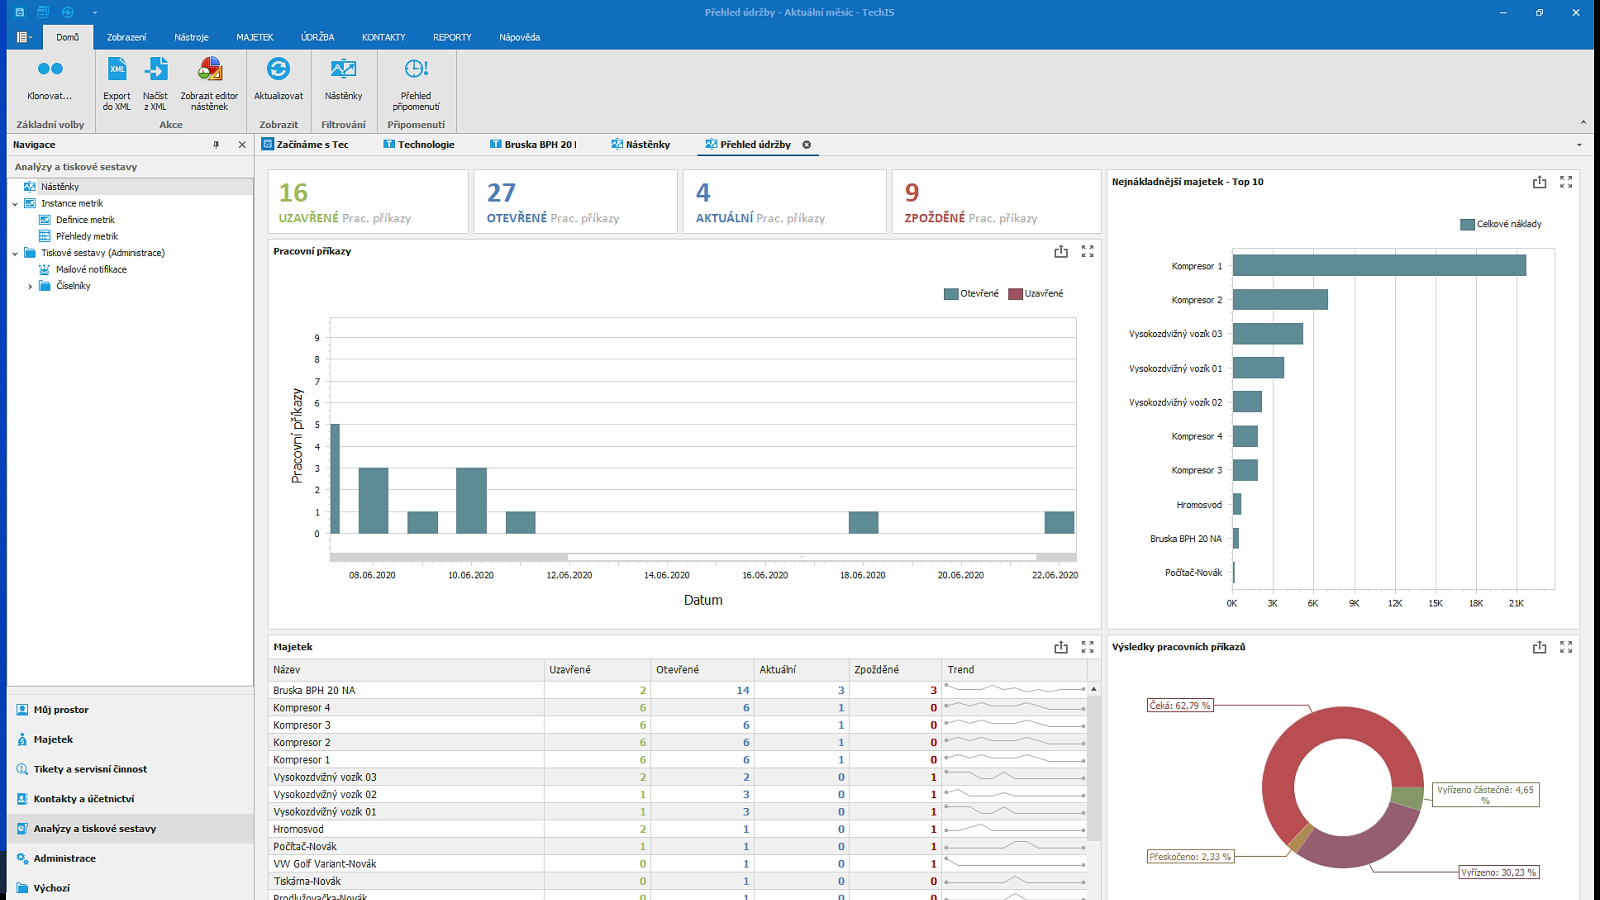Open the ÚDRŽBA ribbon tab
Screen dimensions: 1600x900
pyautogui.click(x=317, y=37)
